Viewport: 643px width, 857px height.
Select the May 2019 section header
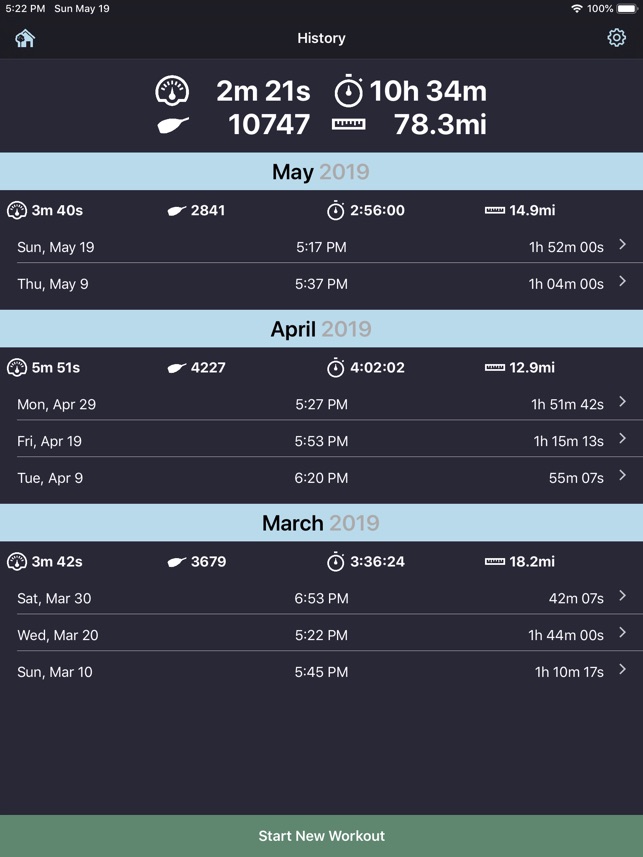tap(321, 172)
